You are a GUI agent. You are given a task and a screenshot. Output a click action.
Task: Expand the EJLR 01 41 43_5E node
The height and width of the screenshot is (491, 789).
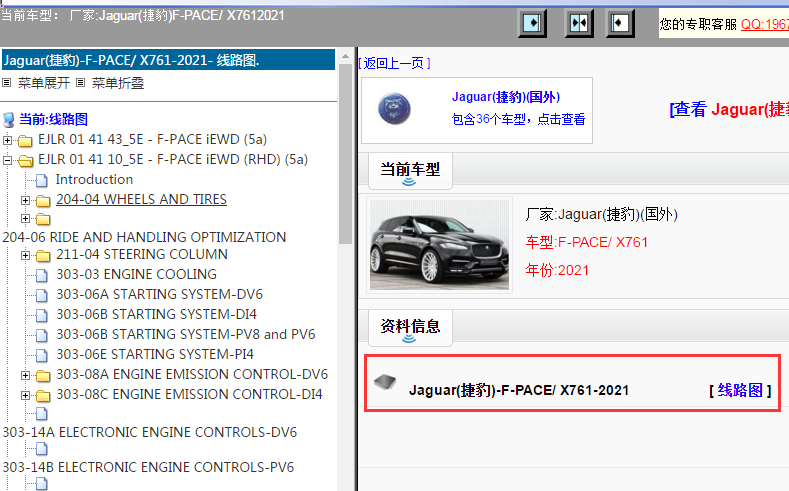[8, 140]
